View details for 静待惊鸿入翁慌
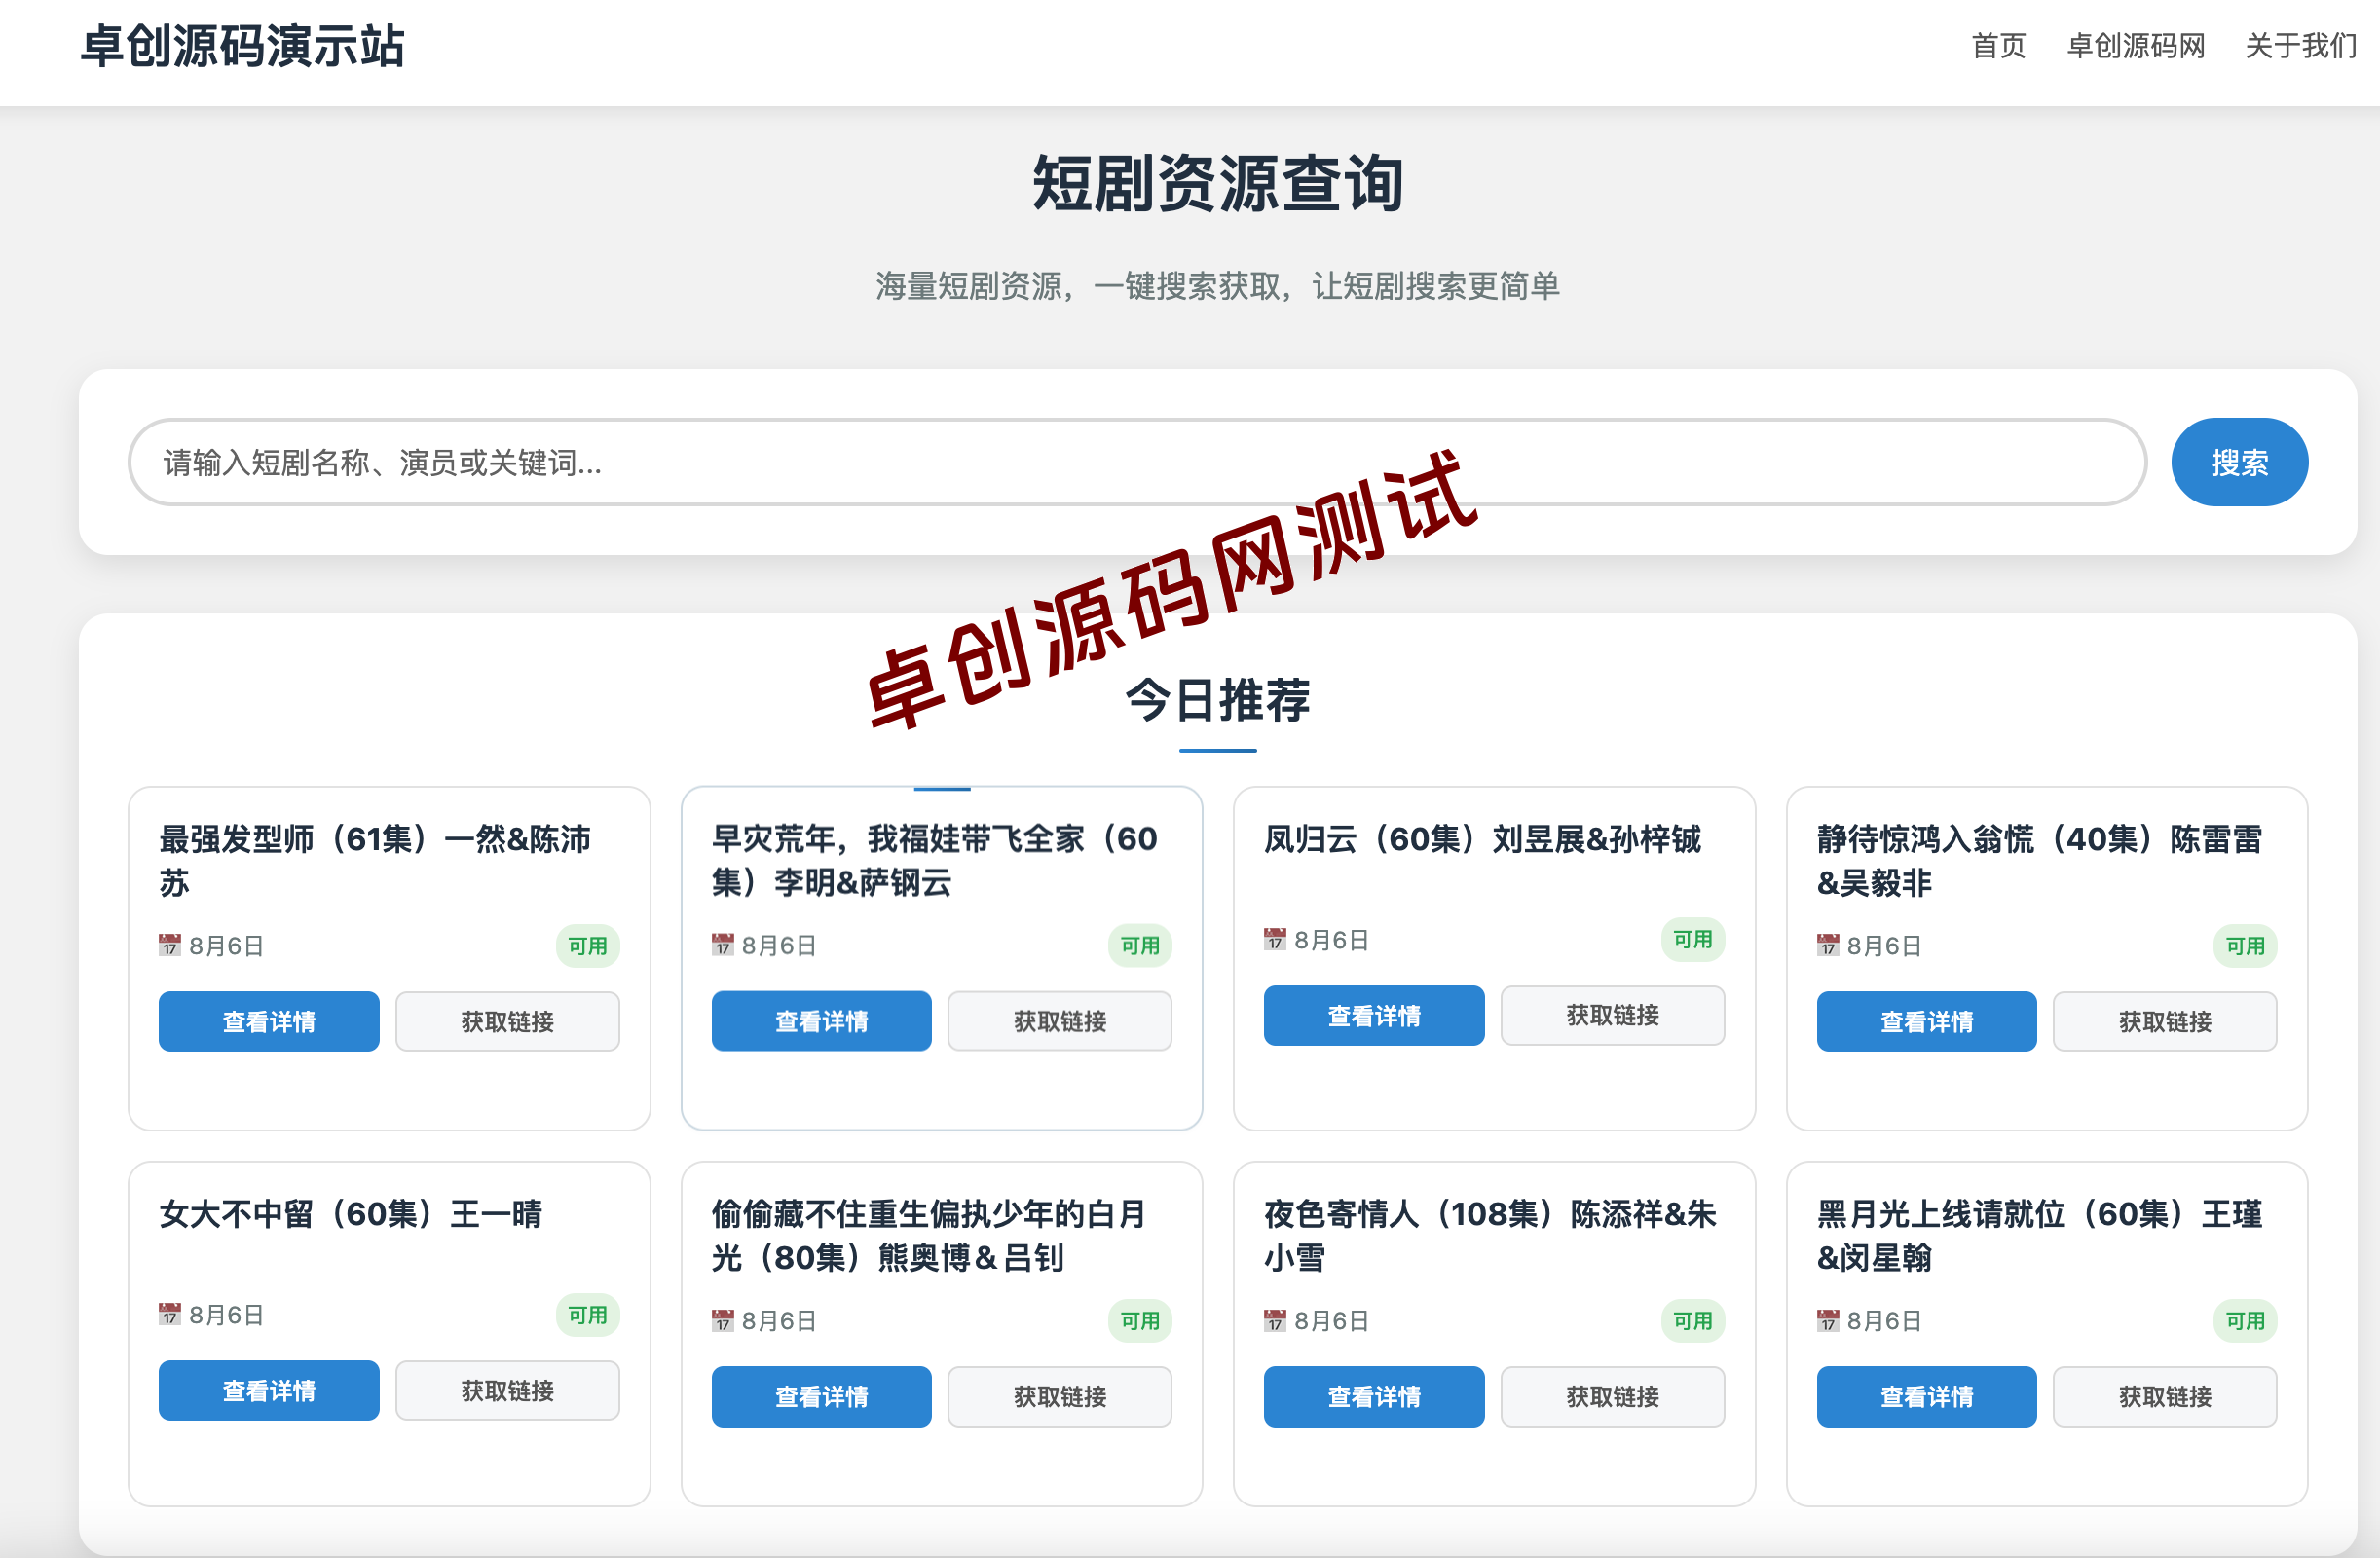Image resolution: width=2380 pixels, height=1558 pixels. click(1926, 1021)
